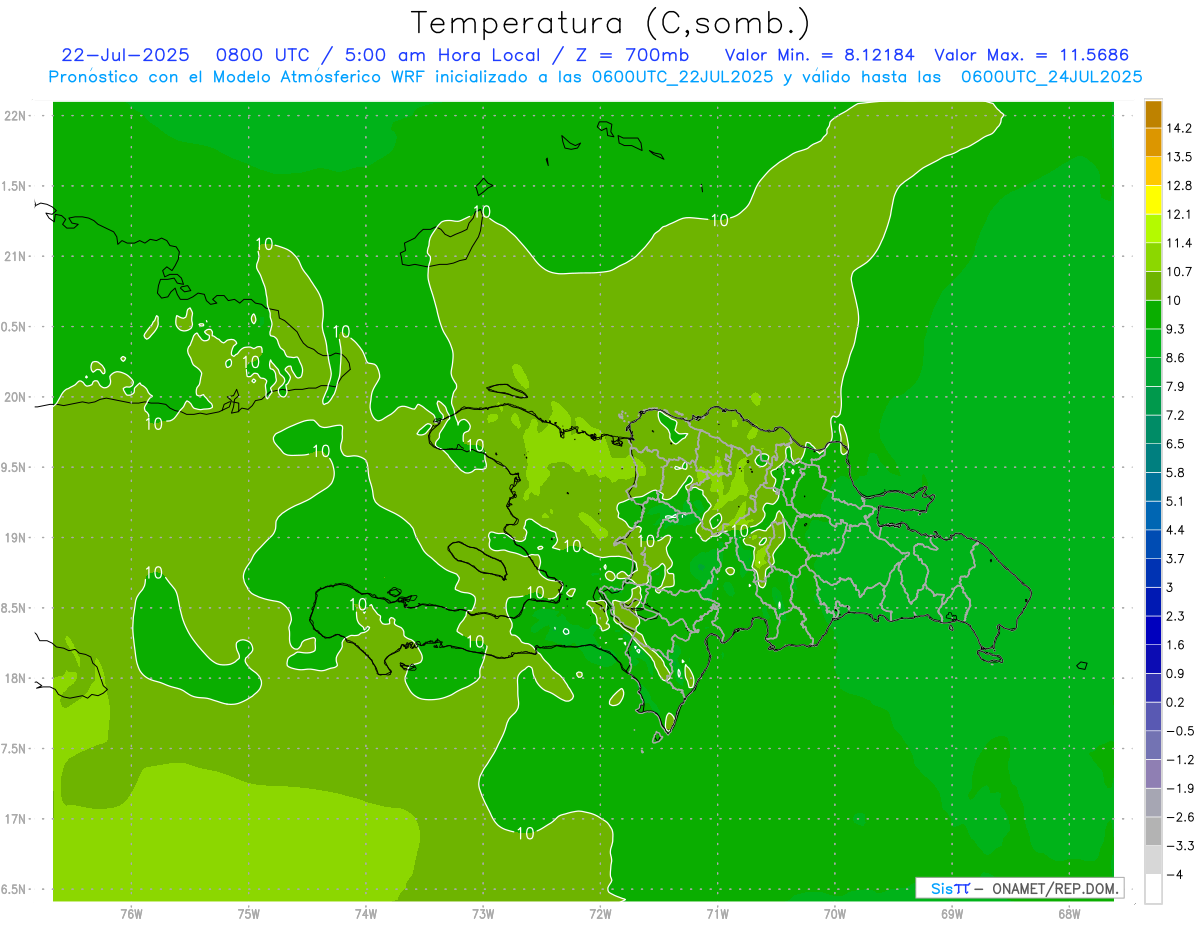Pick the white swatch below -4

coord(1153,888)
